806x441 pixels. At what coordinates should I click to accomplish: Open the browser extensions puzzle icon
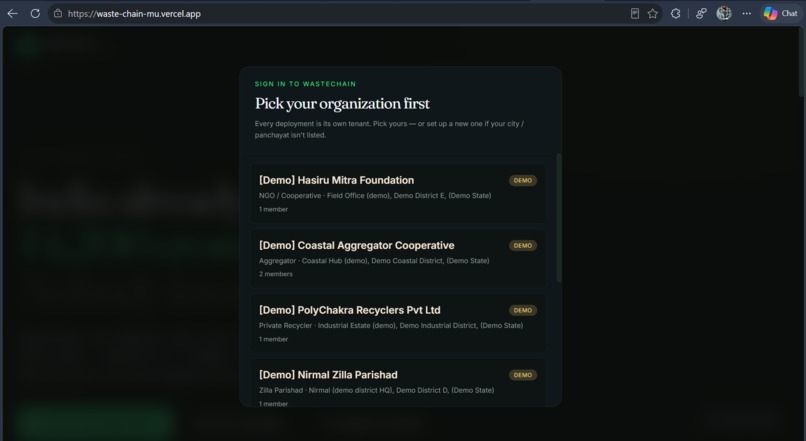(x=676, y=14)
